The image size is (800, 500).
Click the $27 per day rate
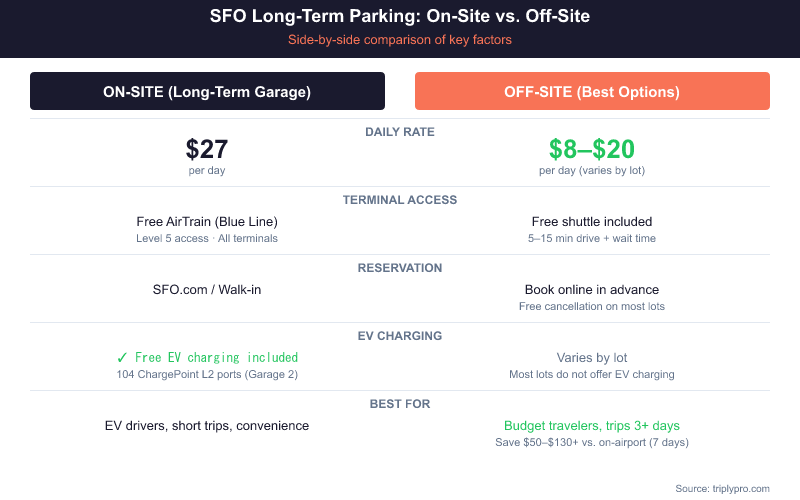point(207,149)
